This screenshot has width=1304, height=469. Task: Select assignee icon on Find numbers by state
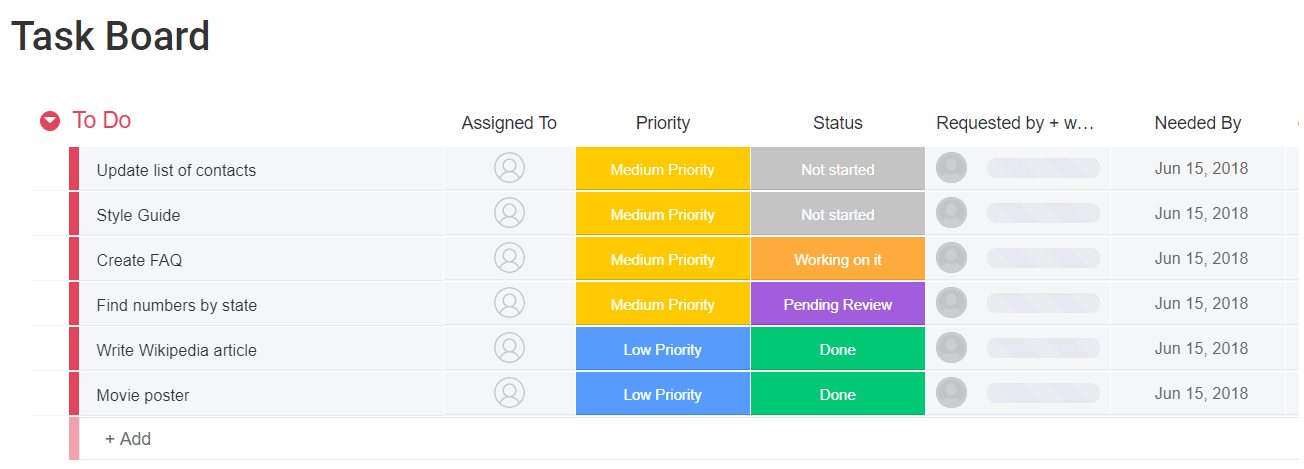tap(509, 303)
